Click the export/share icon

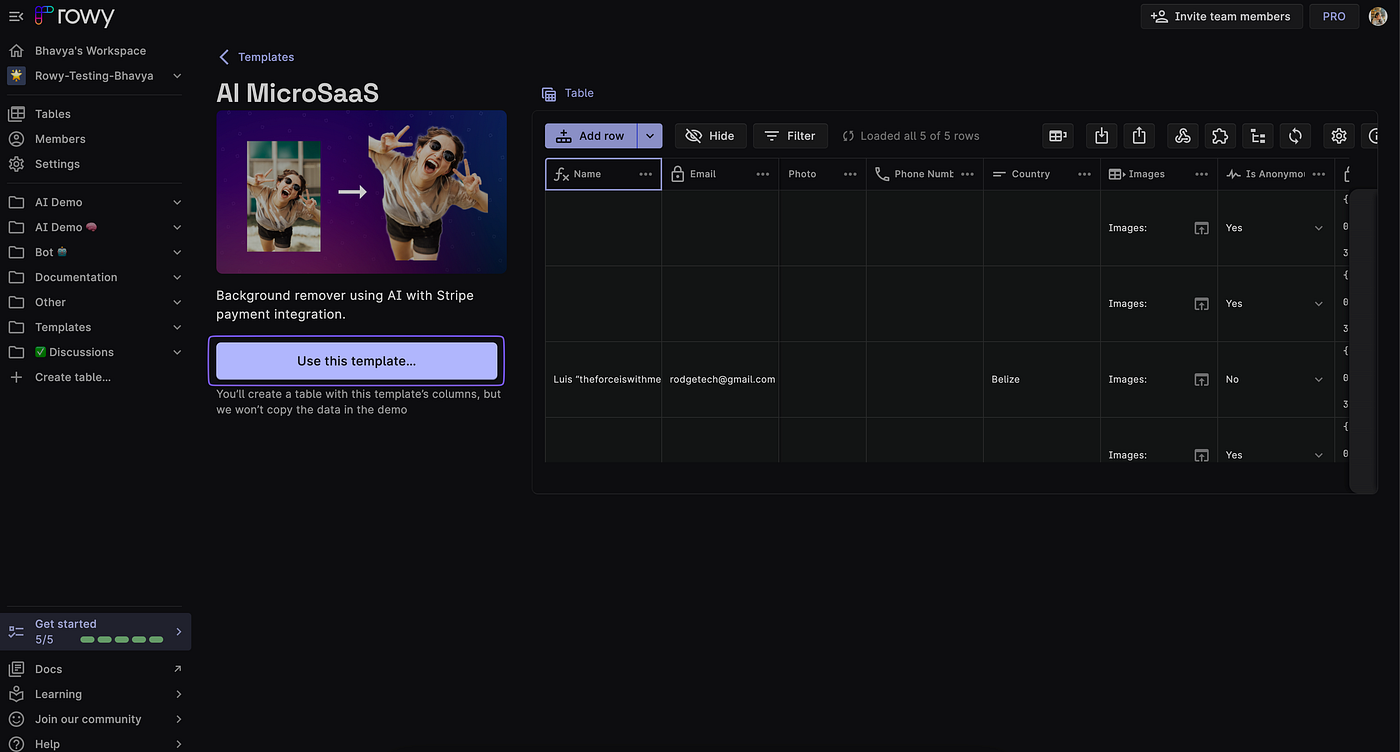click(x=1140, y=136)
